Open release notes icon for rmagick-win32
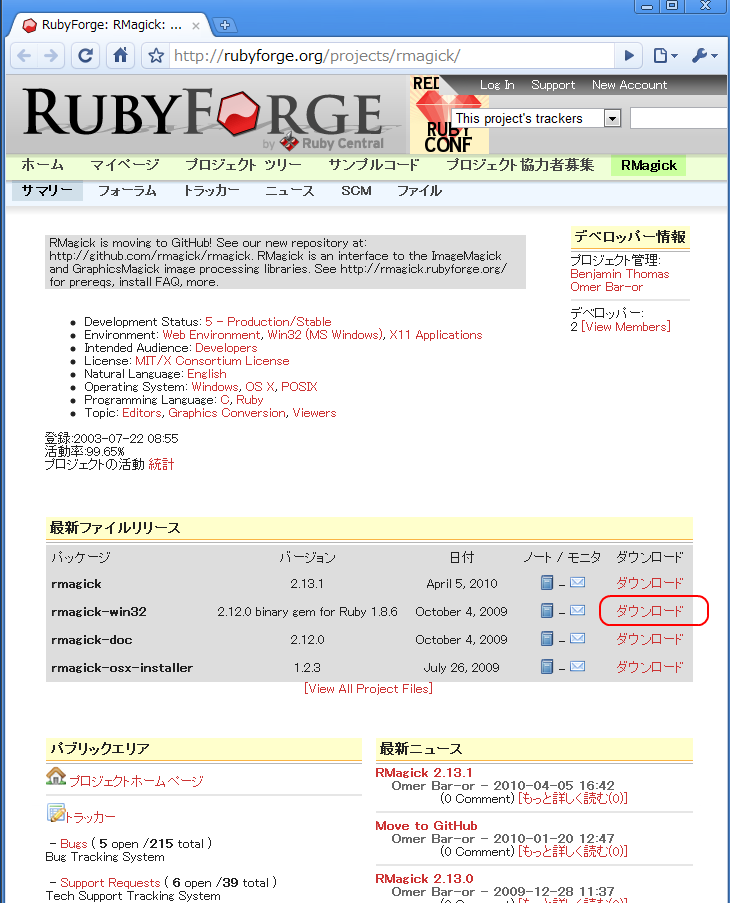Viewport: 730px width, 903px height. (x=547, y=610)
